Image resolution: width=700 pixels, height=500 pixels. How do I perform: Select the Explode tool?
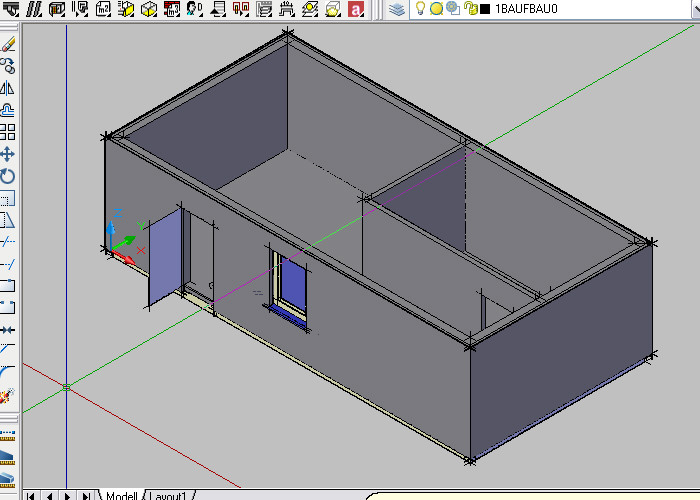(x=8, y=395)
